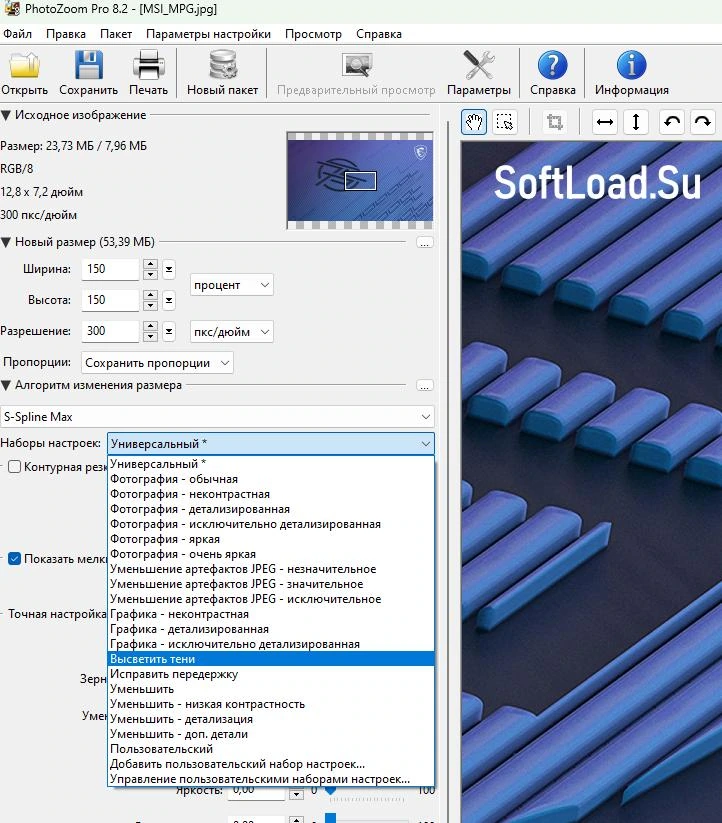
Task: Choose preset Фотография - неконтрастная
Action: (271, 494)
